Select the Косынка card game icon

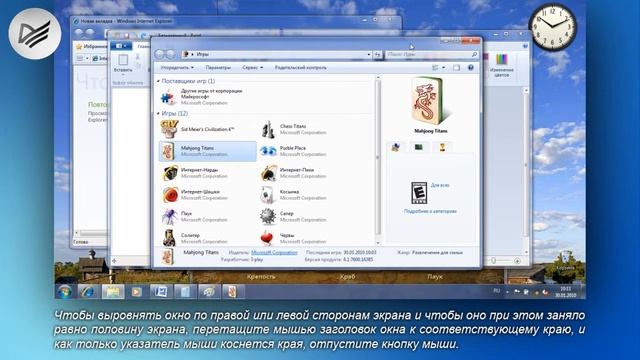[268, 195]
